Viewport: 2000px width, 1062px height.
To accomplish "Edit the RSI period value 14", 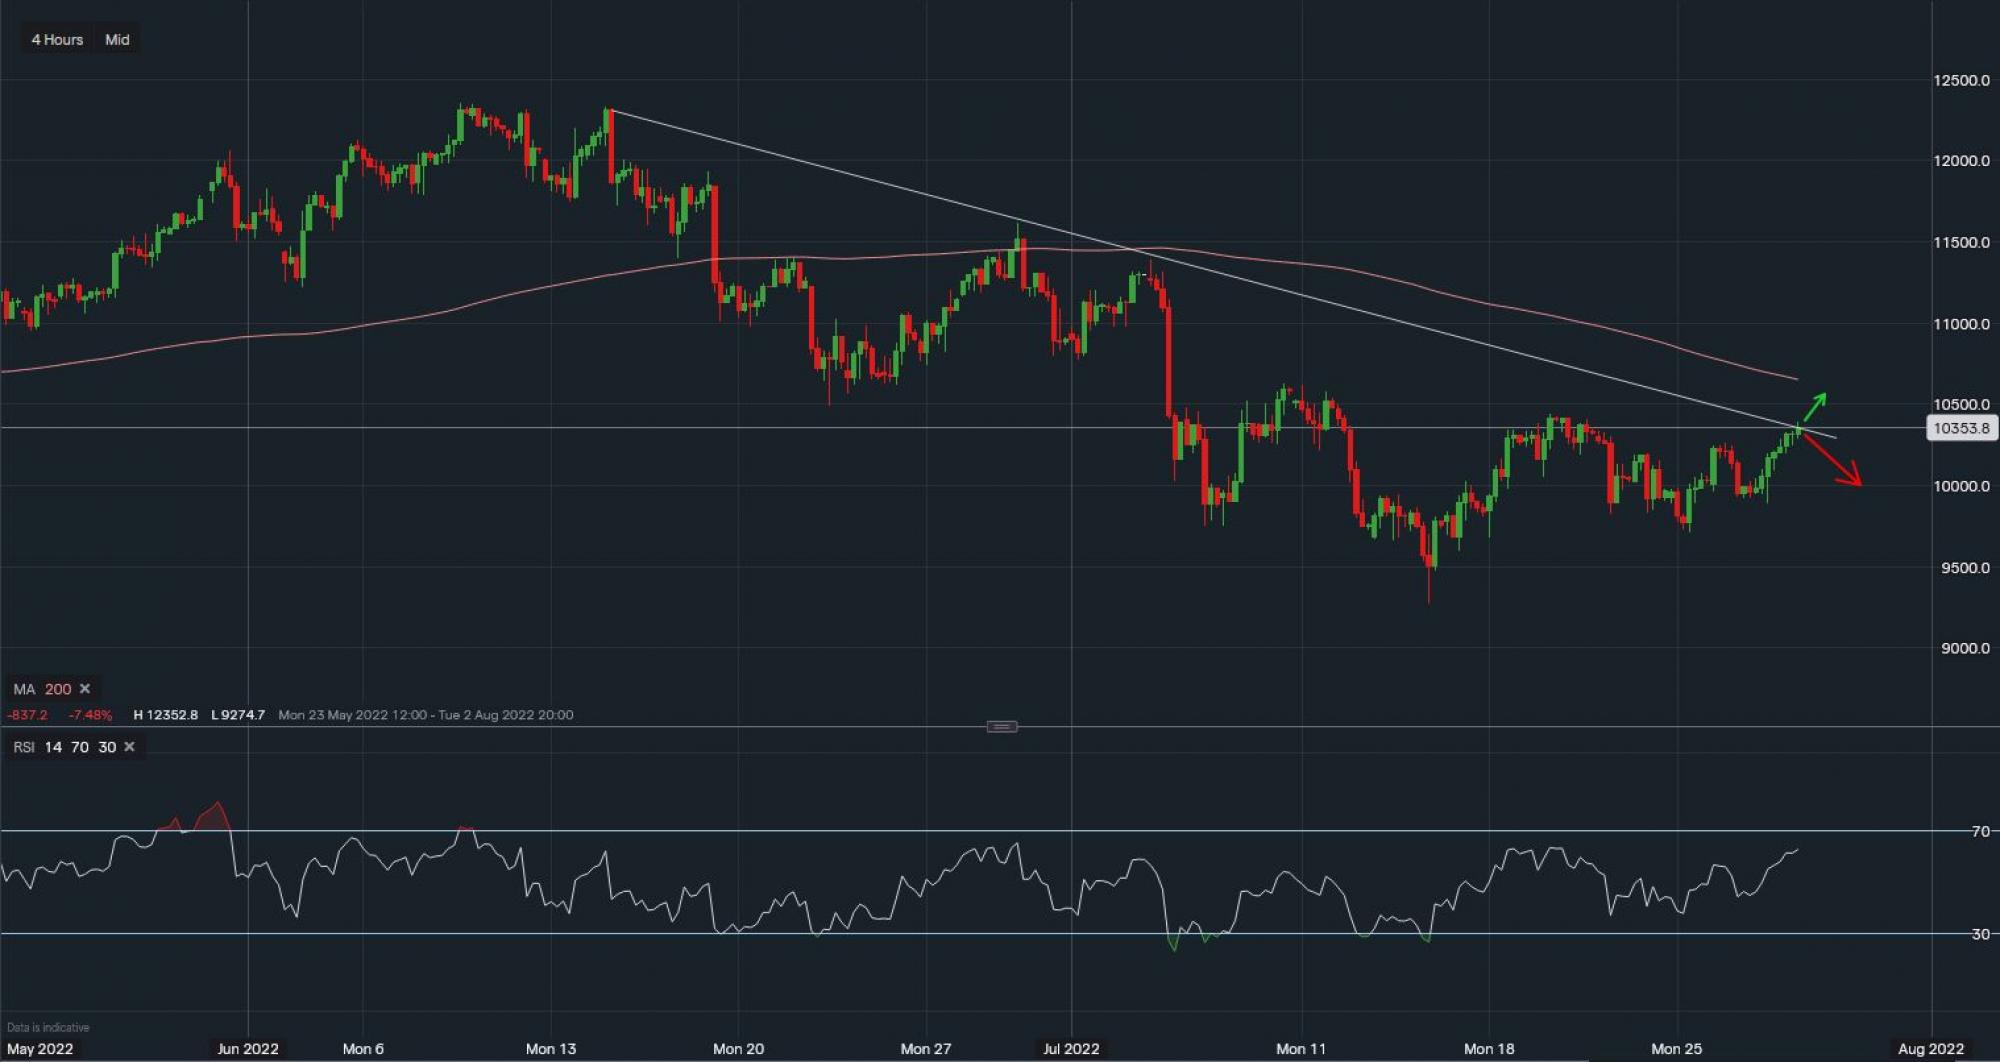I will 53,747.
